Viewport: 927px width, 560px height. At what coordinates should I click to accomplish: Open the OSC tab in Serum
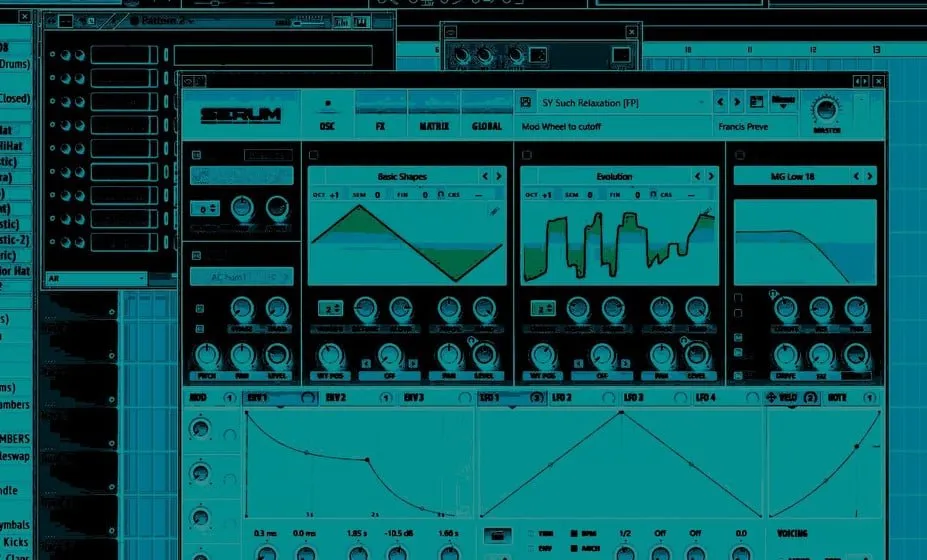[327, 114]
